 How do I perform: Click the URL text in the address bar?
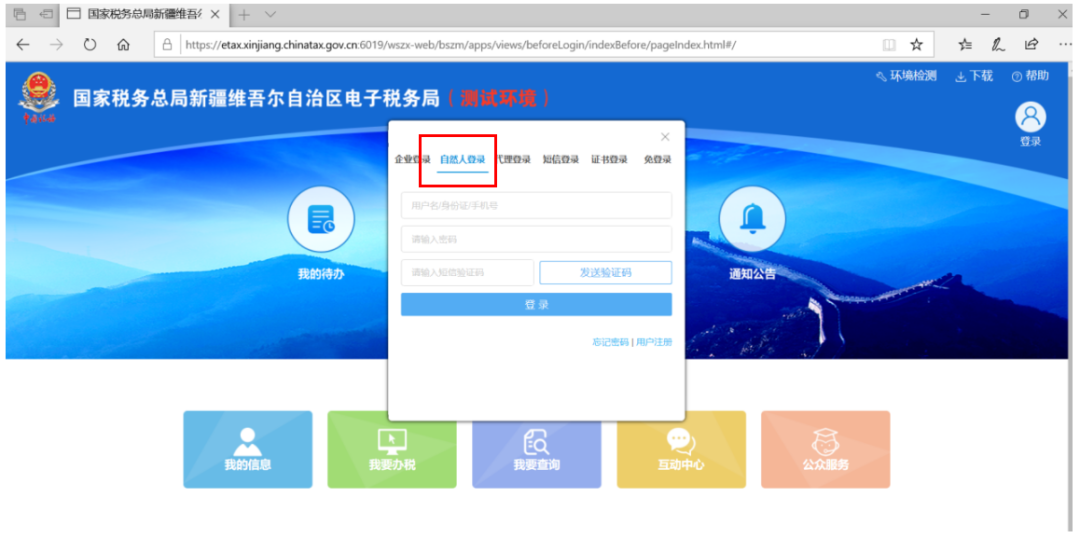[461, 45]
